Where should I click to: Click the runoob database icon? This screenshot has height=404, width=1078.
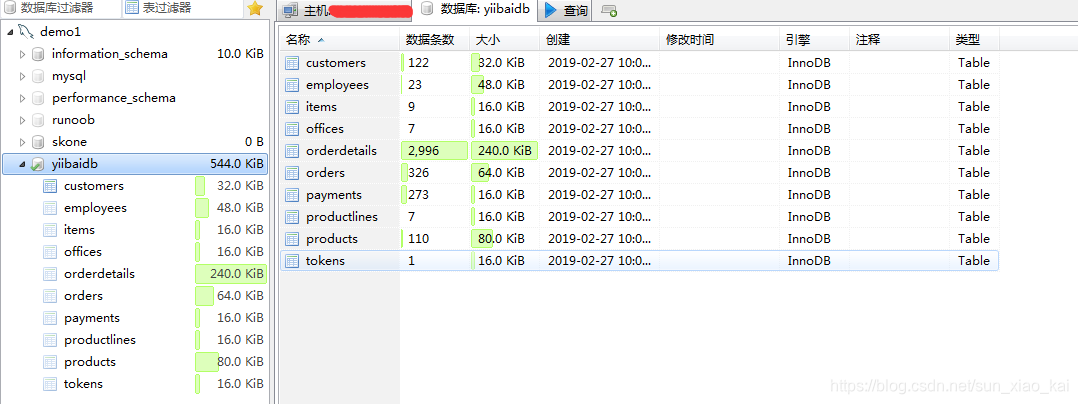[x=38, y=120]
